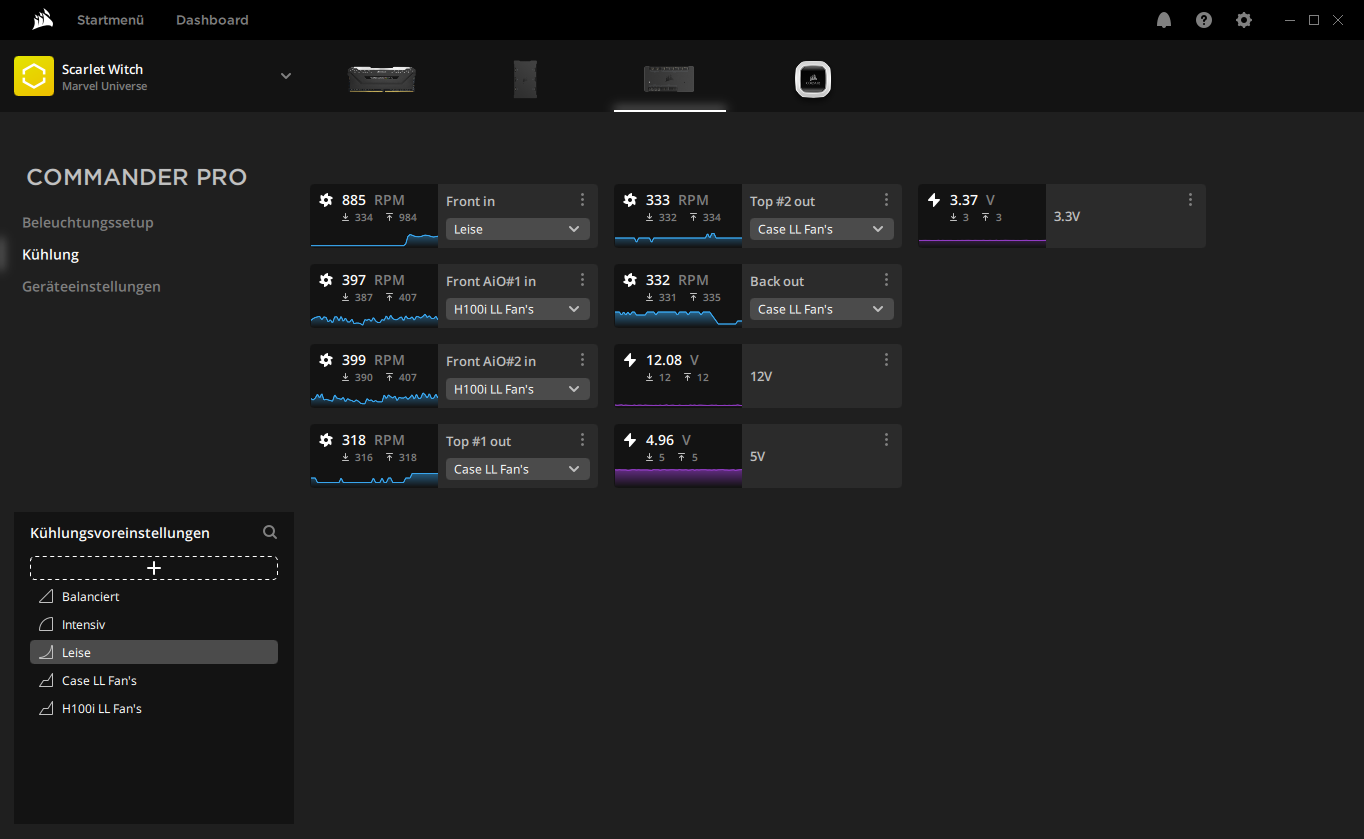Click the 12V sensor label
Viewport: 1364px width, 839px height.
tap(761, 376)
